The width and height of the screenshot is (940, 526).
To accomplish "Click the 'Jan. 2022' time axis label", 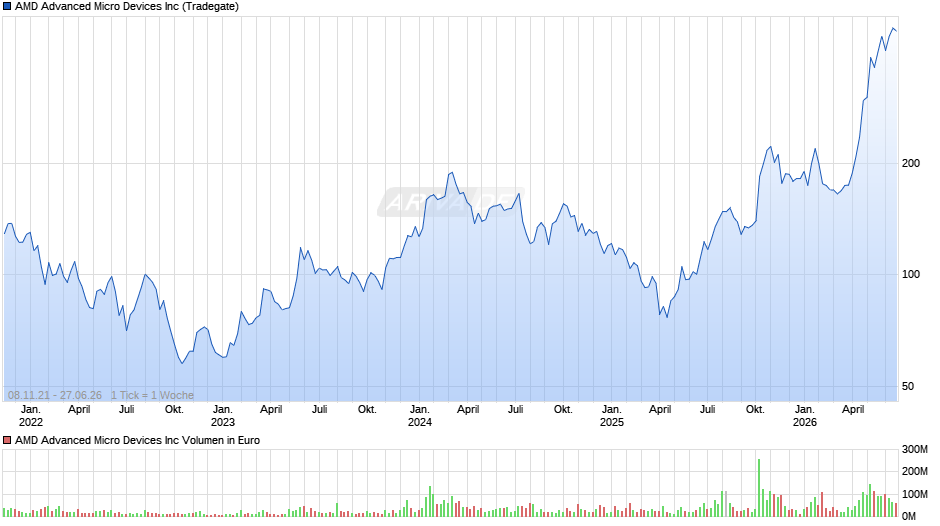I will pos(31,416).
